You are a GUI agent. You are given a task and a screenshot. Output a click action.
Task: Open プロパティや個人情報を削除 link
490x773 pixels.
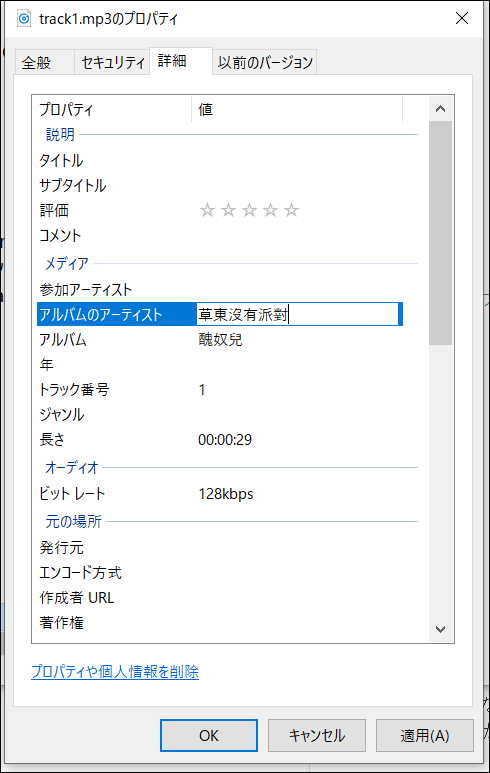(115, 671)
